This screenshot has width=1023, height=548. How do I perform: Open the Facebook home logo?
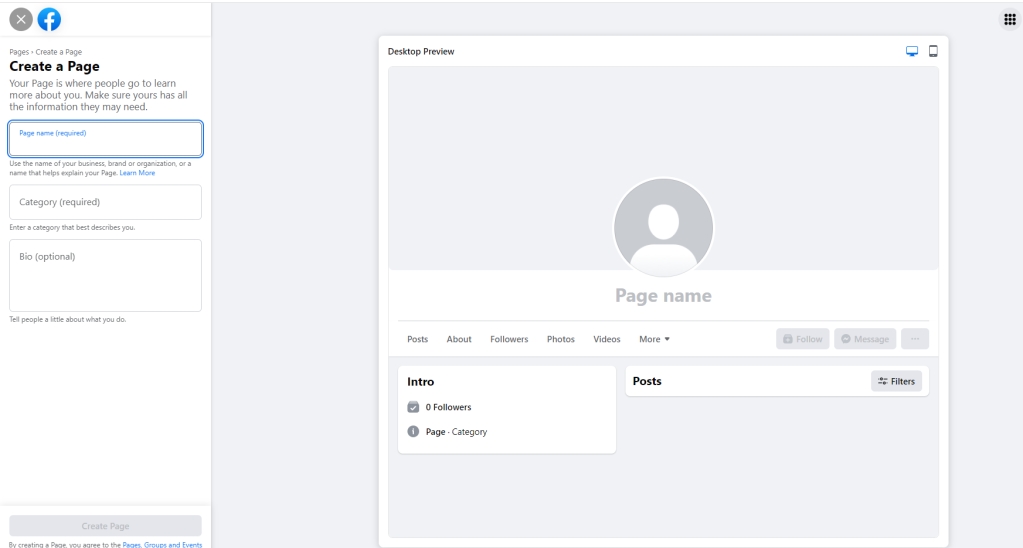(x=49, y=20)
